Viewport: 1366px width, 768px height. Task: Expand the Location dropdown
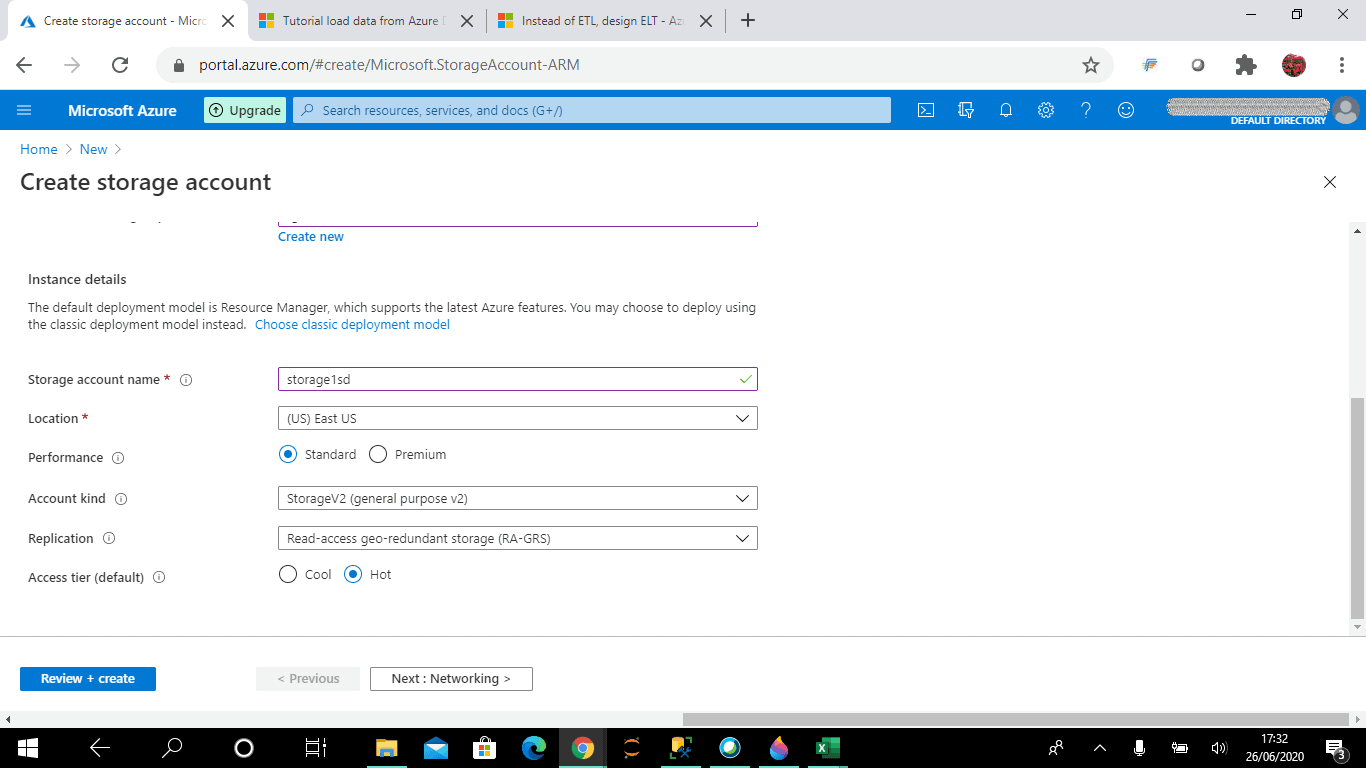point(517,418)
